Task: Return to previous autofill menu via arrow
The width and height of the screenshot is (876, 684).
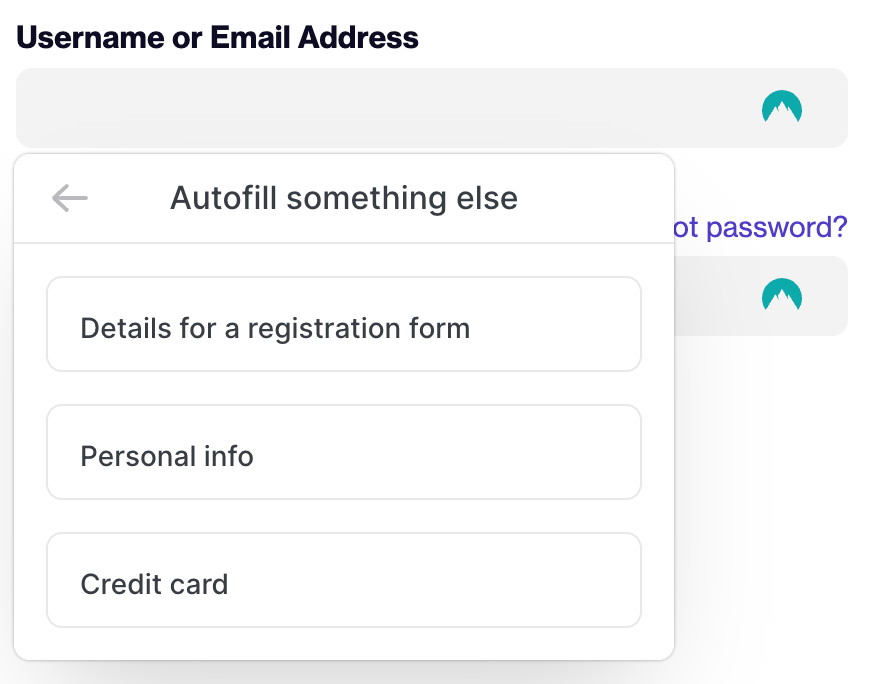Action: 70,198
